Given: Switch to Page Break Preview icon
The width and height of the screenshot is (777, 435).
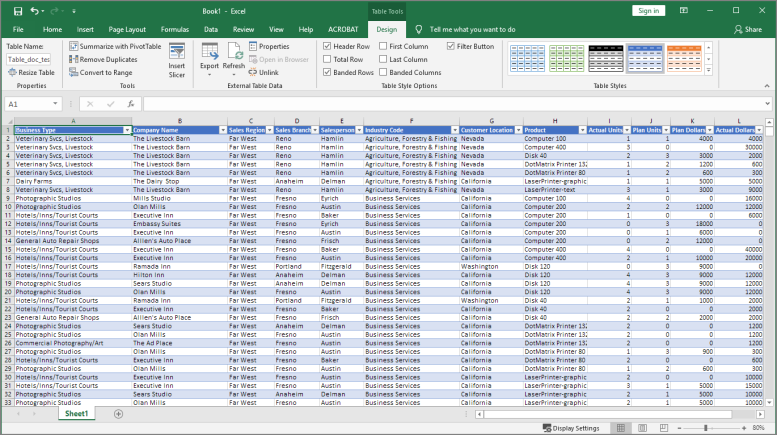Looking at the screenshot, I should 664,428.
